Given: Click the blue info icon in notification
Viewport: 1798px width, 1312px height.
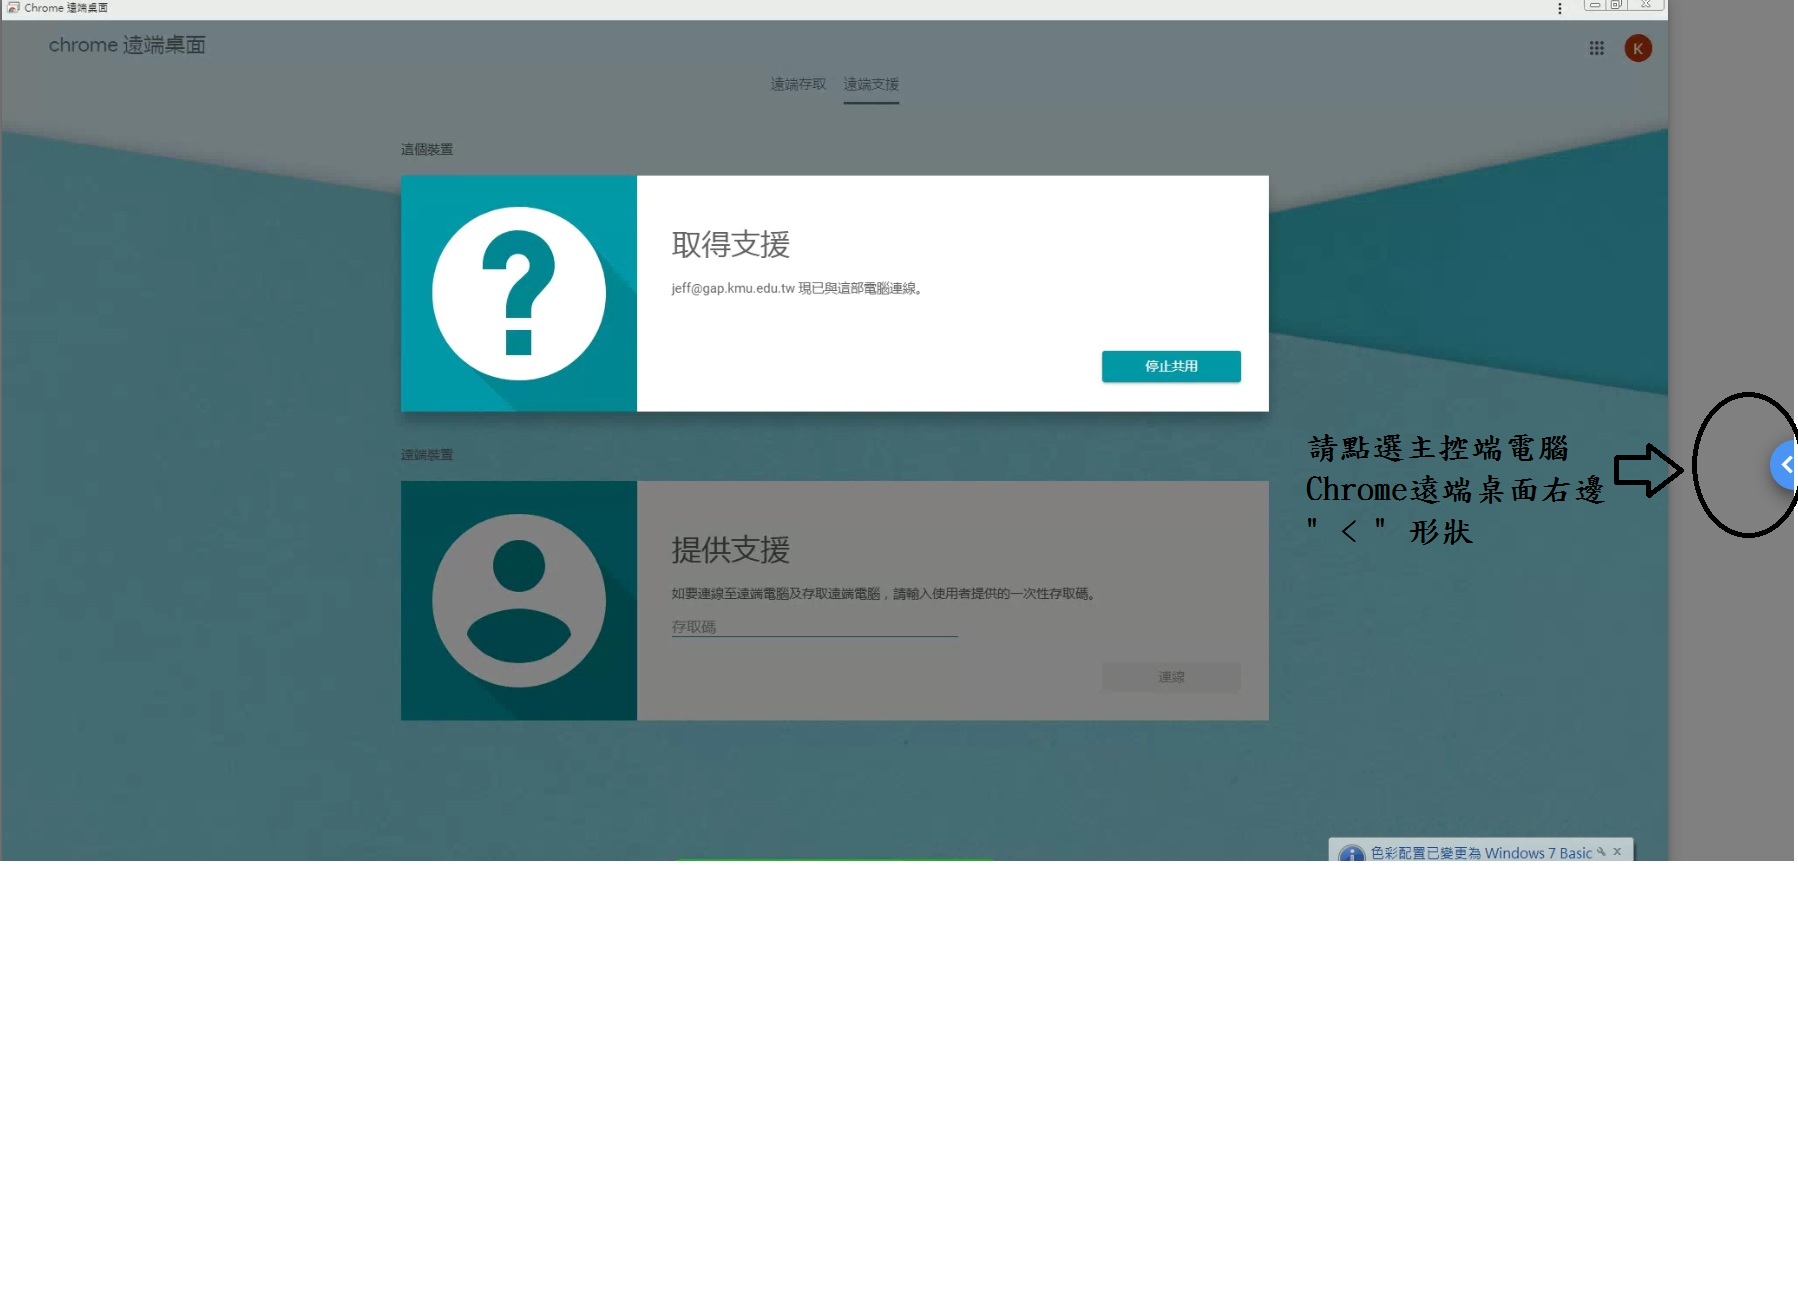Looking at the screenshot, I should (1352, 854).
